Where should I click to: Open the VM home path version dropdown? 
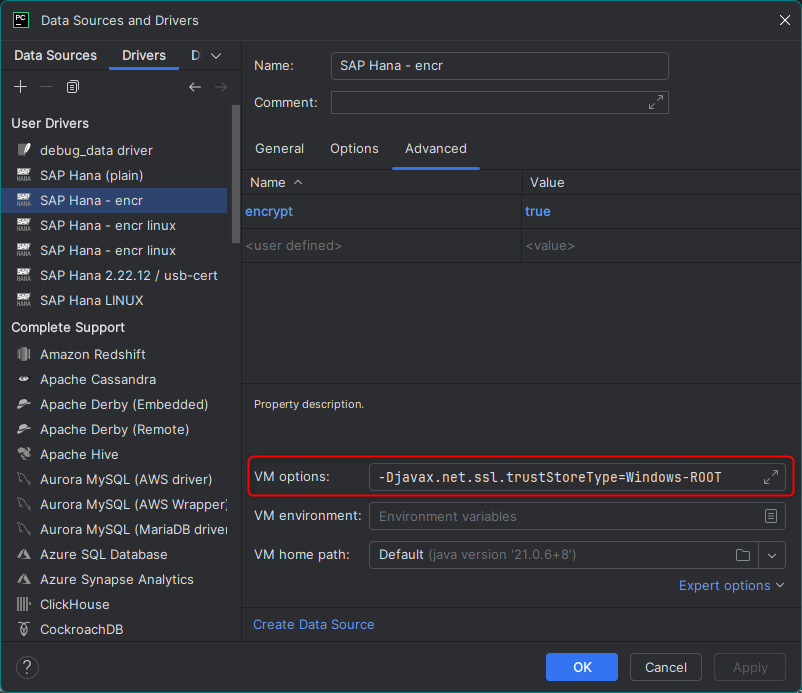[770, 555]
